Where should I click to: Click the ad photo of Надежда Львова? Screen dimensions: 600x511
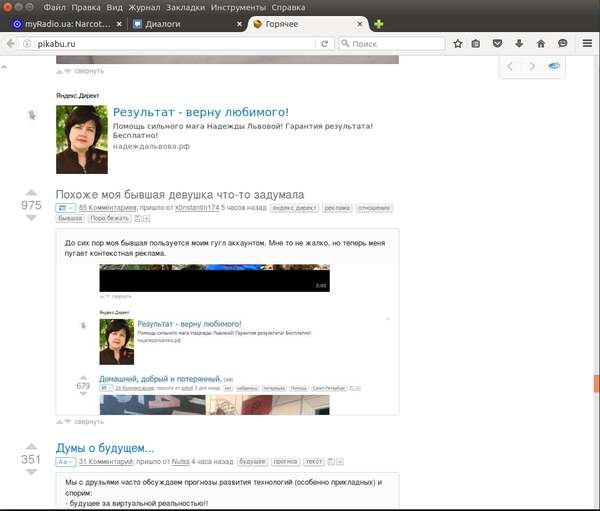[81, 139]
